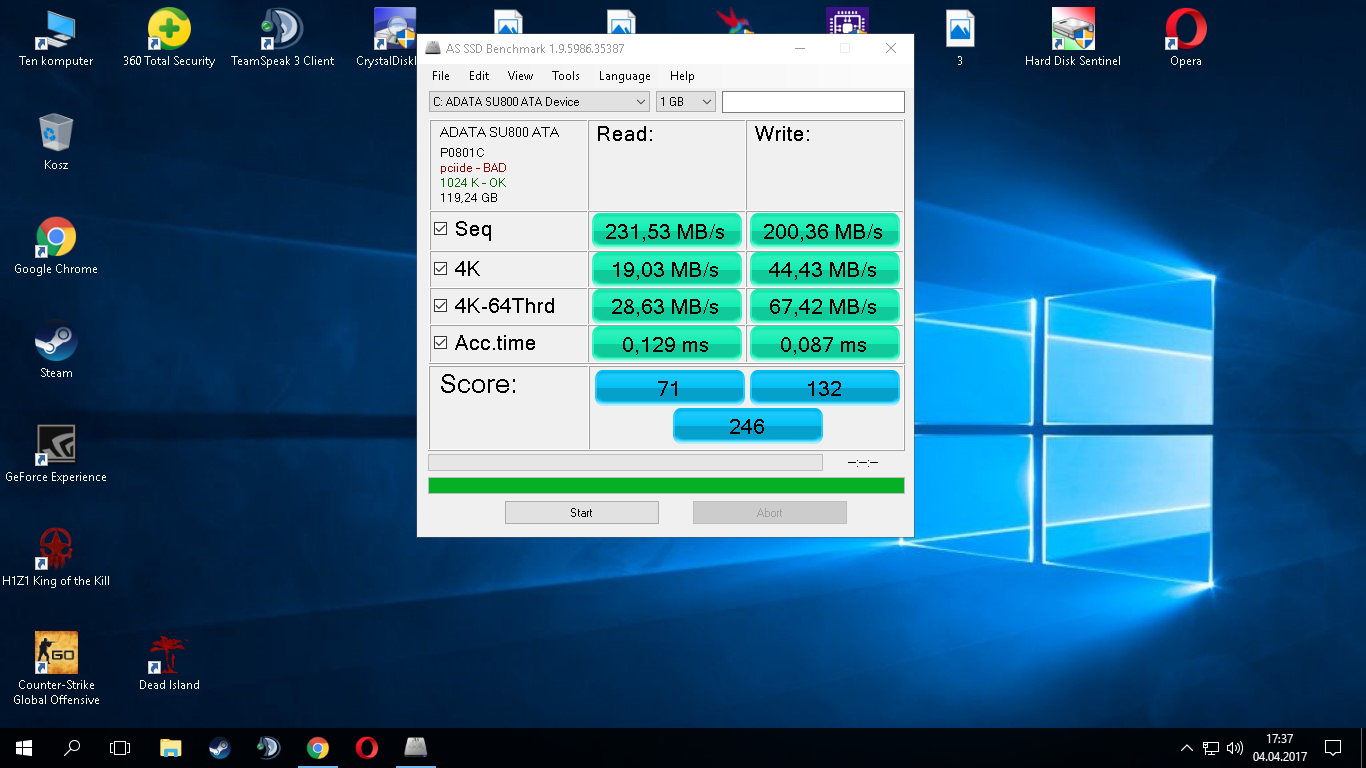Select the Steam desktop shortcut
1366x768 pixels.
tap(56, 350)
